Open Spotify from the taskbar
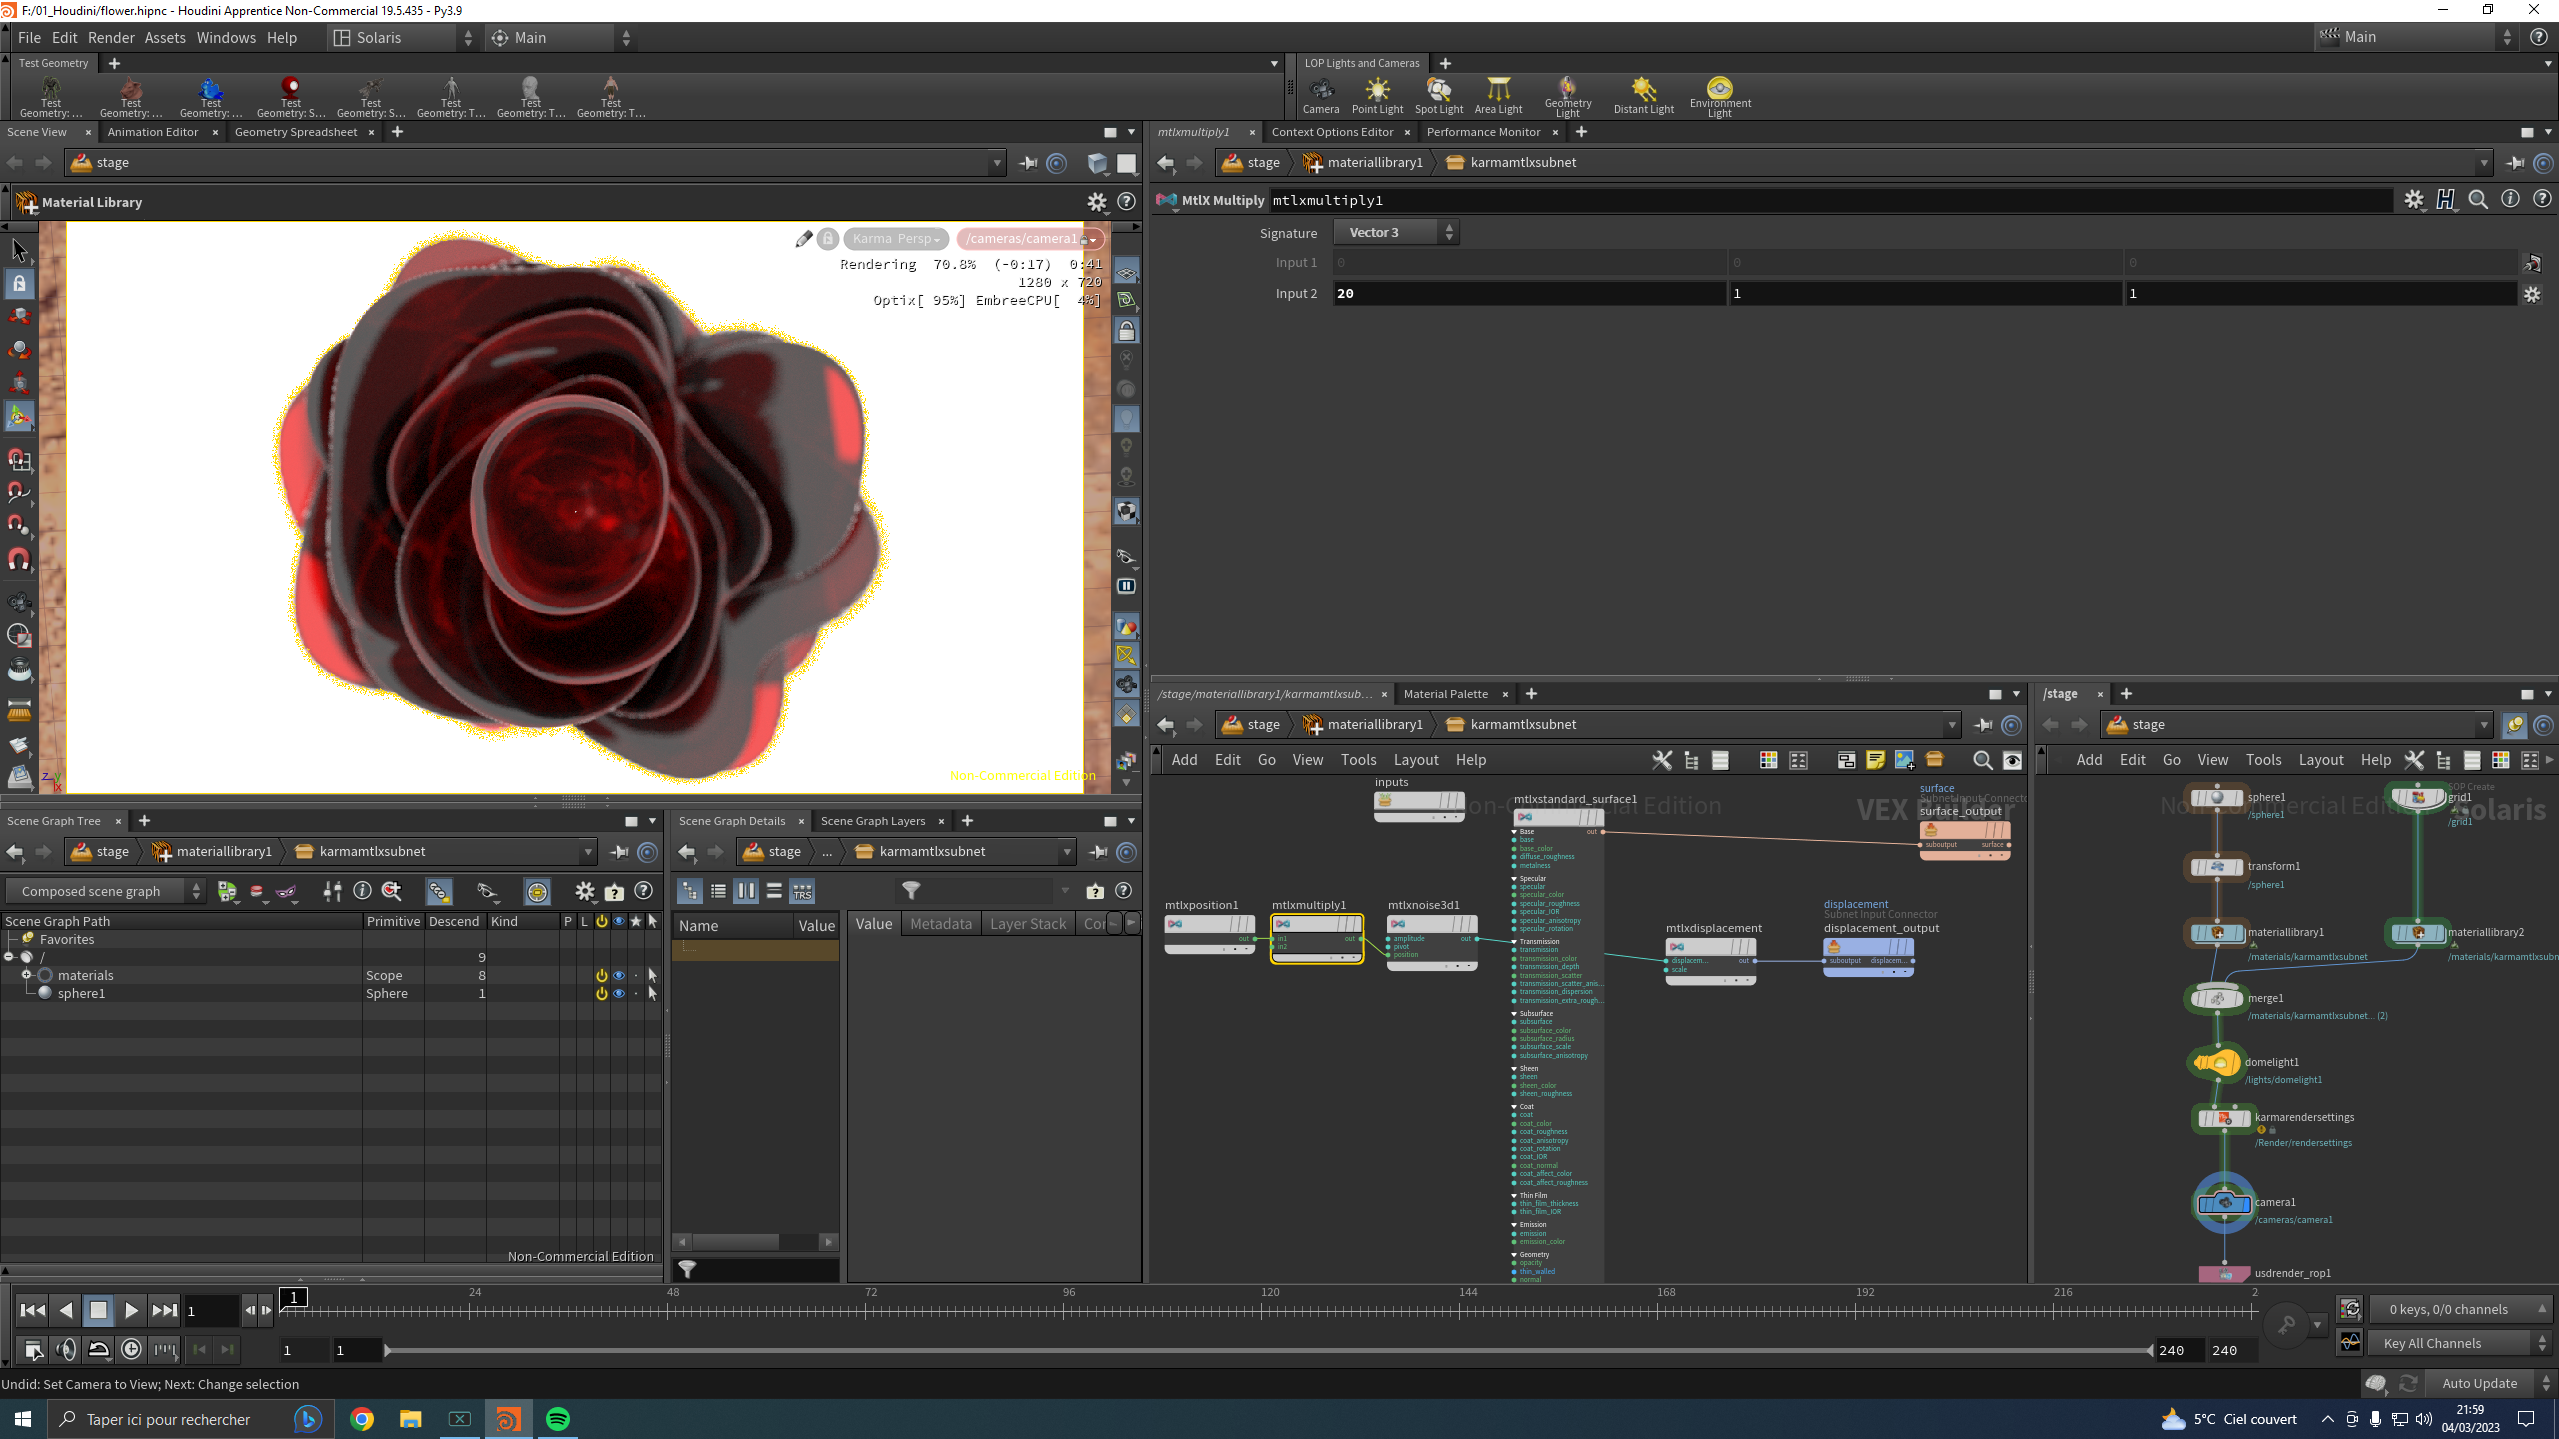Viewport: 2559px width, 1439px height. (x=558, y=1419)
